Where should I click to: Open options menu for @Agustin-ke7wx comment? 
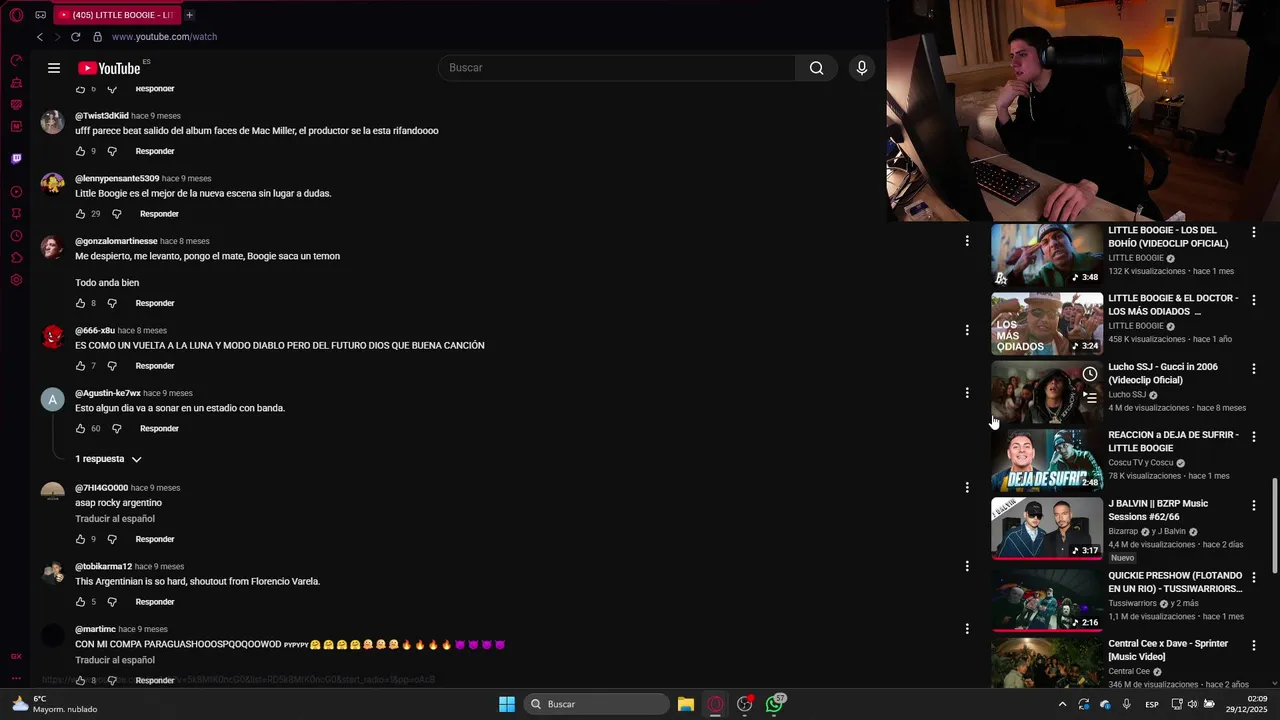967,393
